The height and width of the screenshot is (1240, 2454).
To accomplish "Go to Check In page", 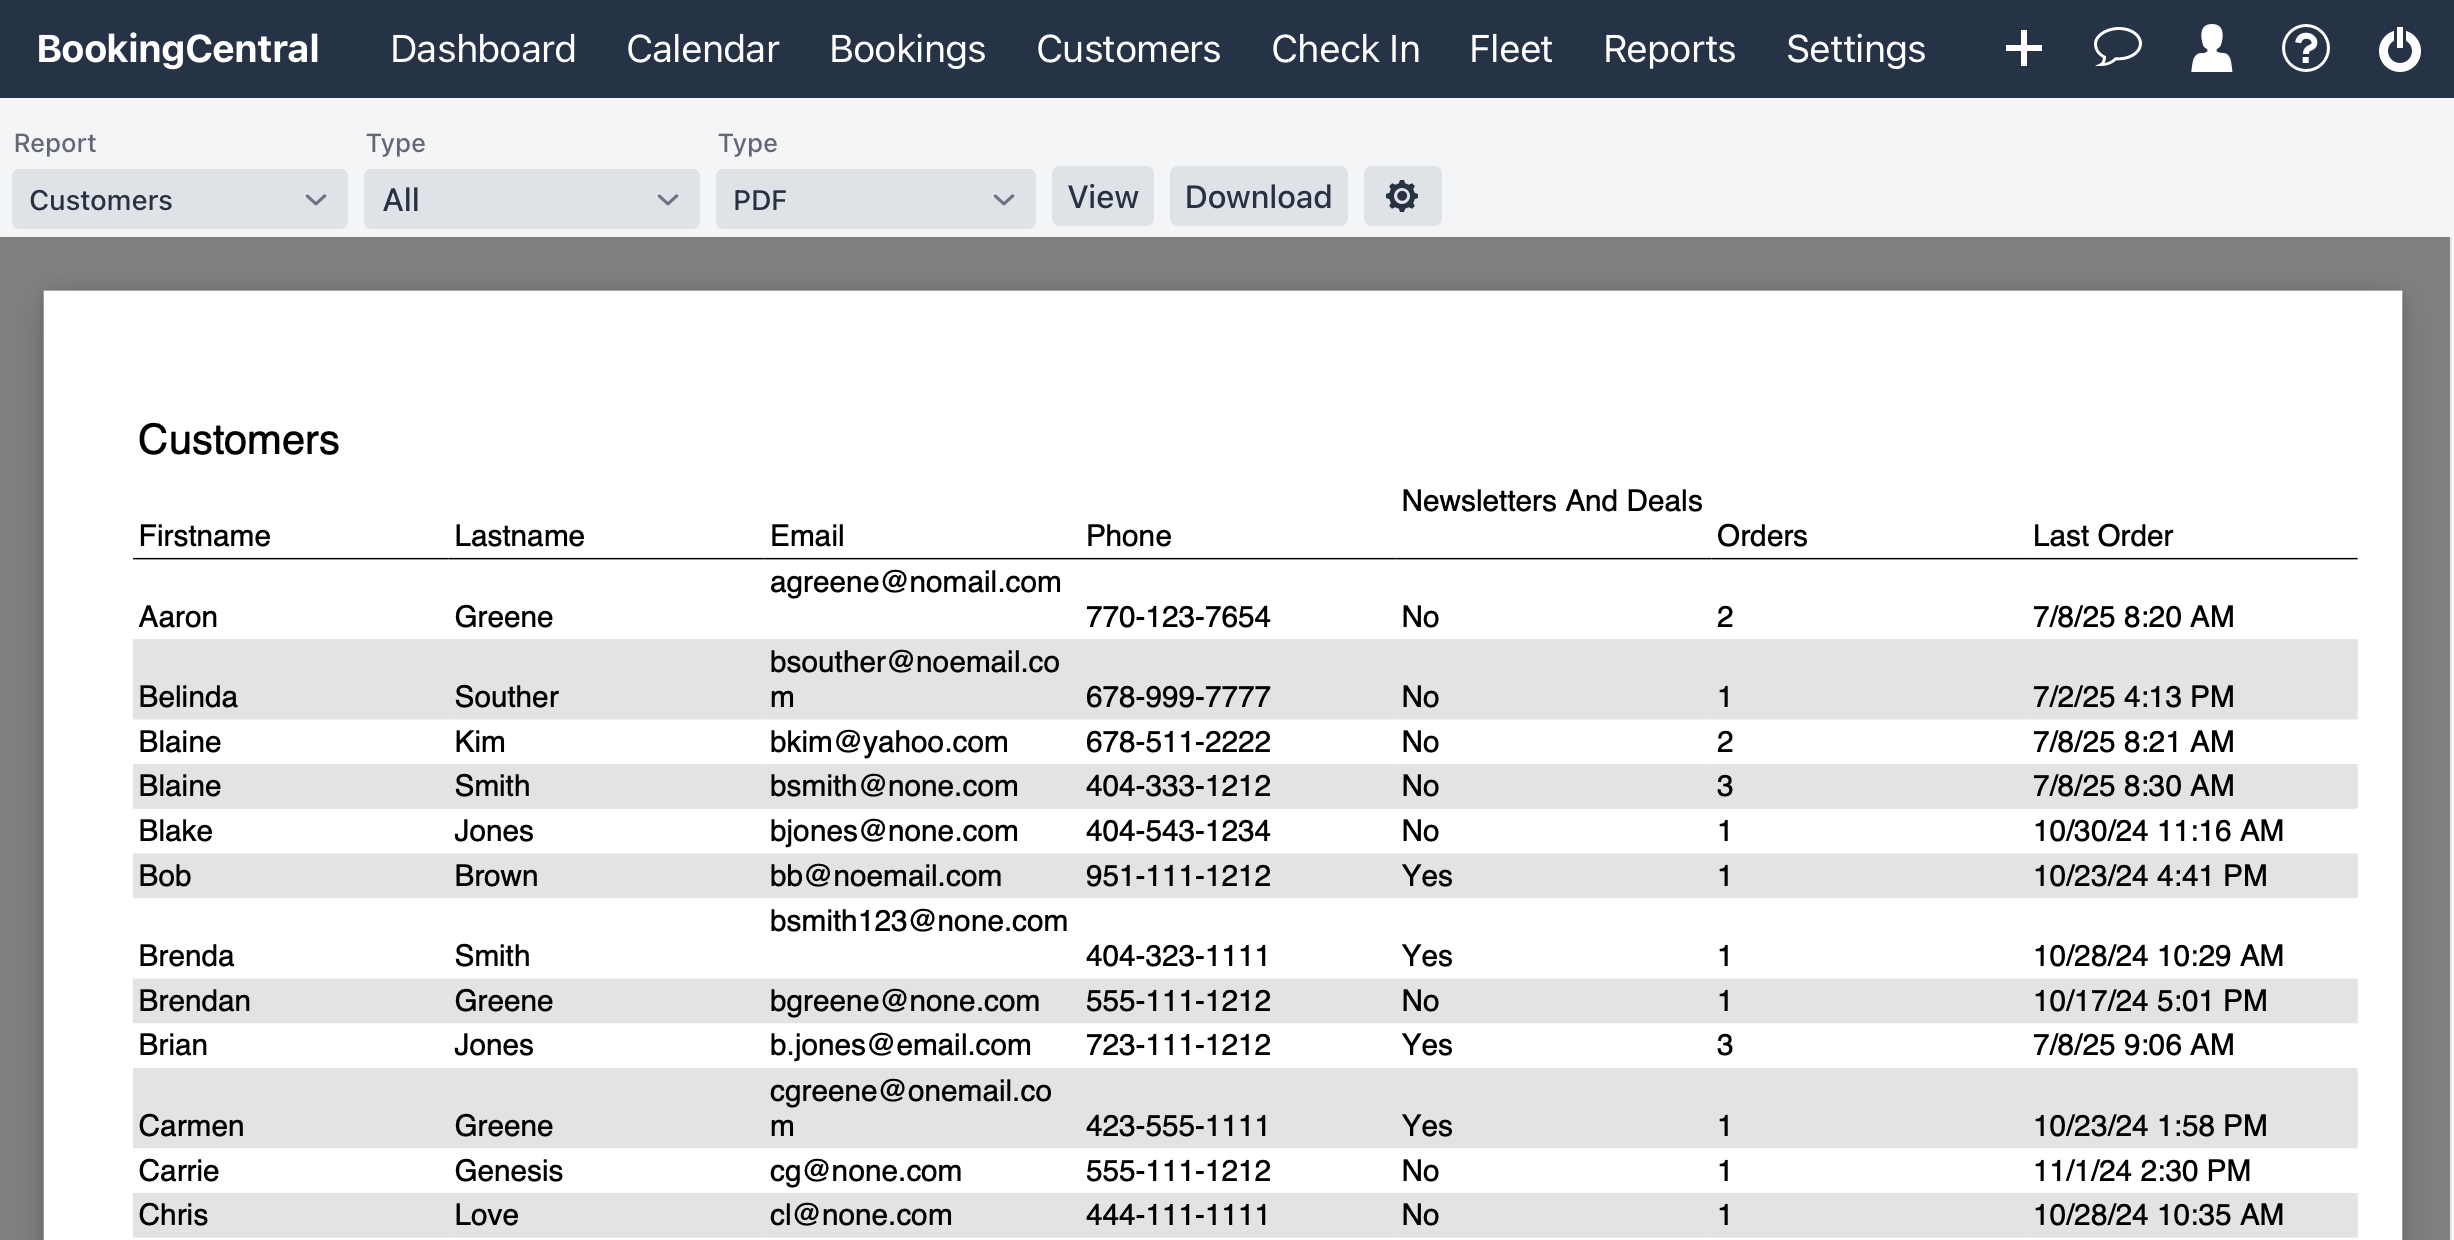I will [1346, 49].
